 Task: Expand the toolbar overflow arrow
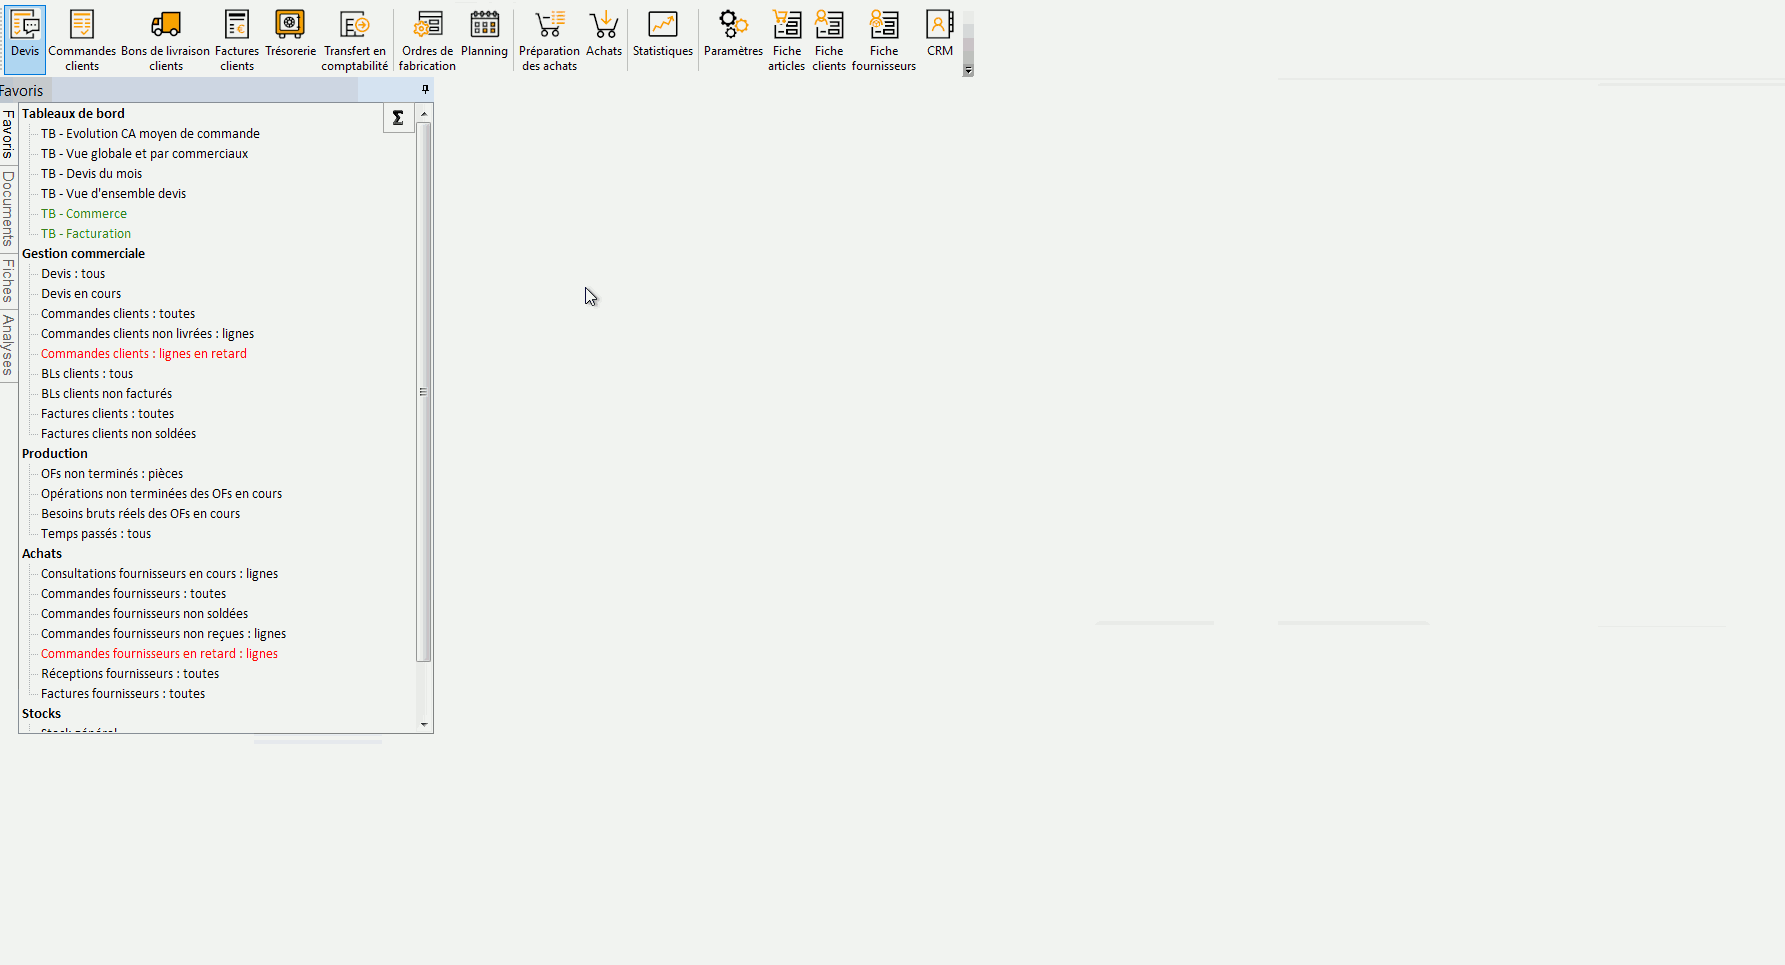[968, 71]
